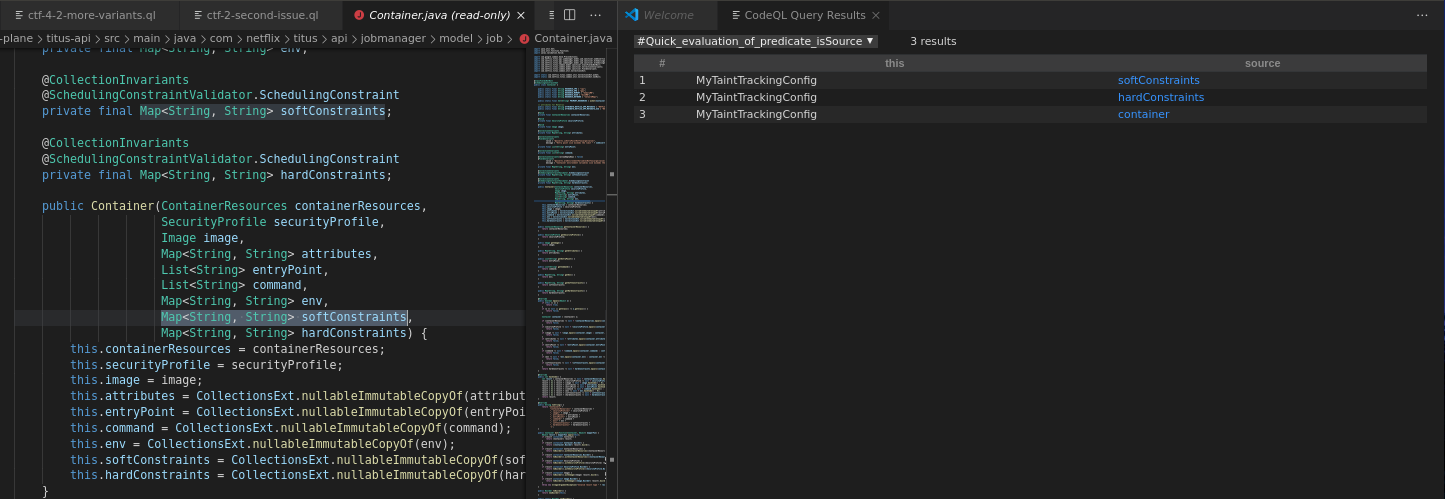Click the '3 results' count label
The width and height of the screenshot is (1445, 499).
click(933, 41)
